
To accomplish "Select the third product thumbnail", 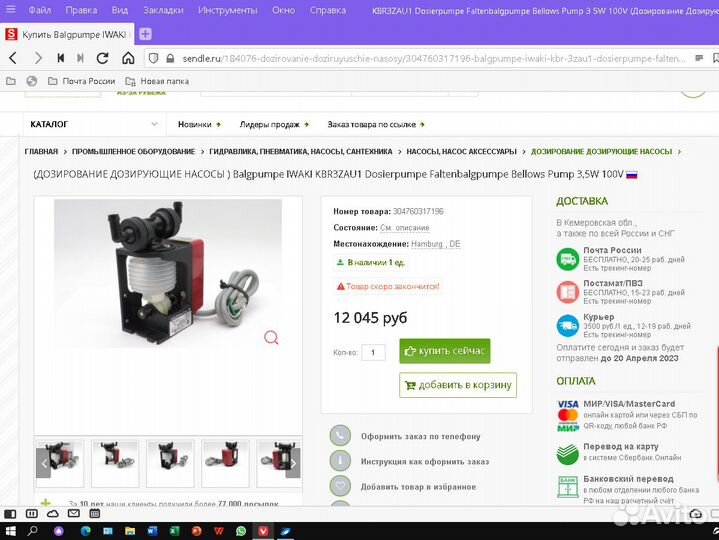I will click(x=170, y=463).
